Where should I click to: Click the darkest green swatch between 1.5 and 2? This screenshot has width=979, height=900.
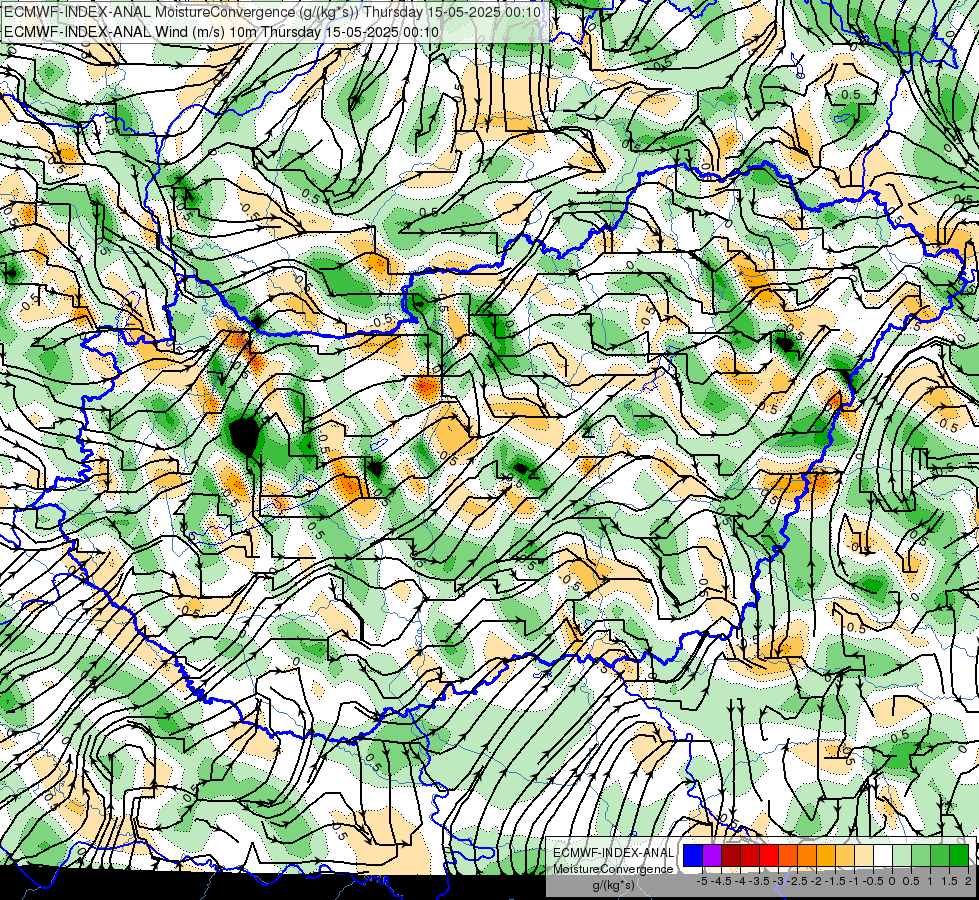959,855
